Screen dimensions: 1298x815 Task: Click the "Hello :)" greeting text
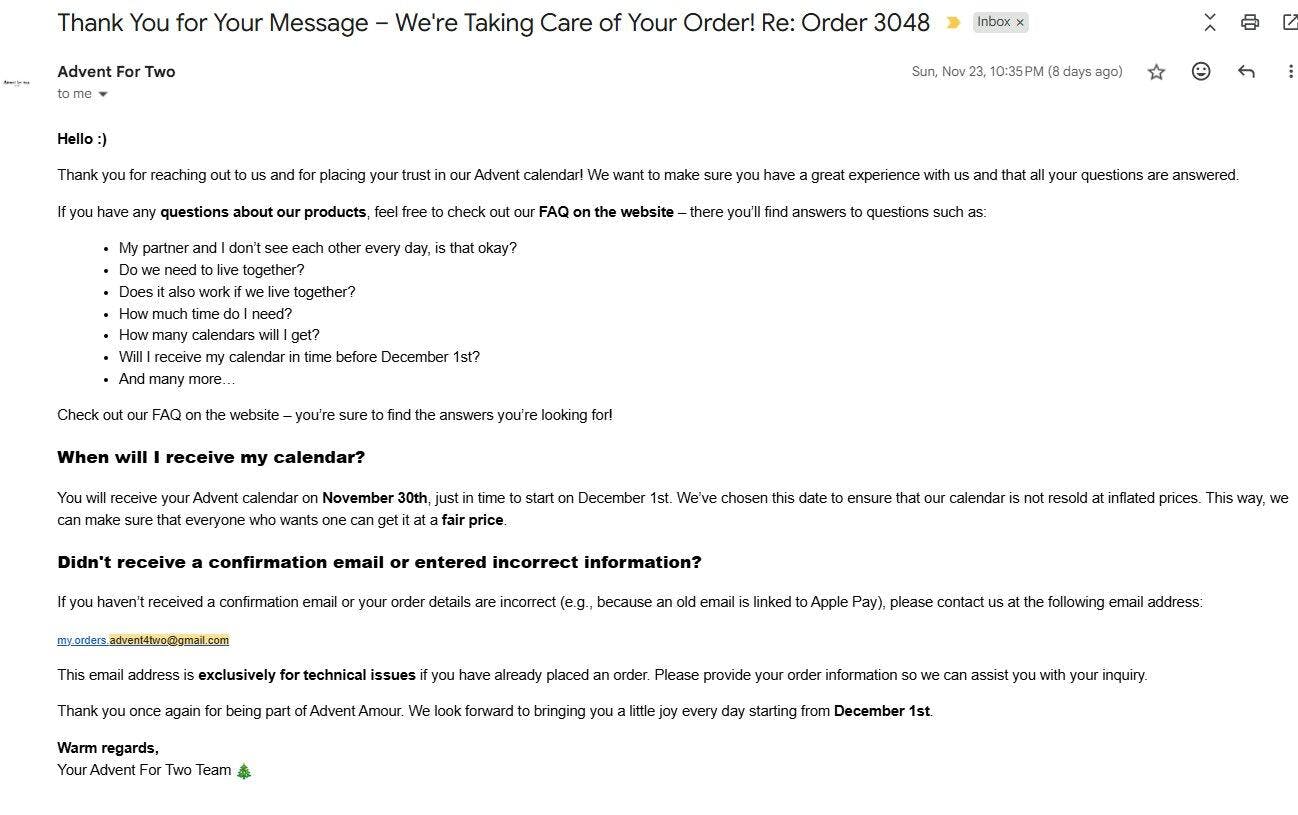tap(82, 139)
